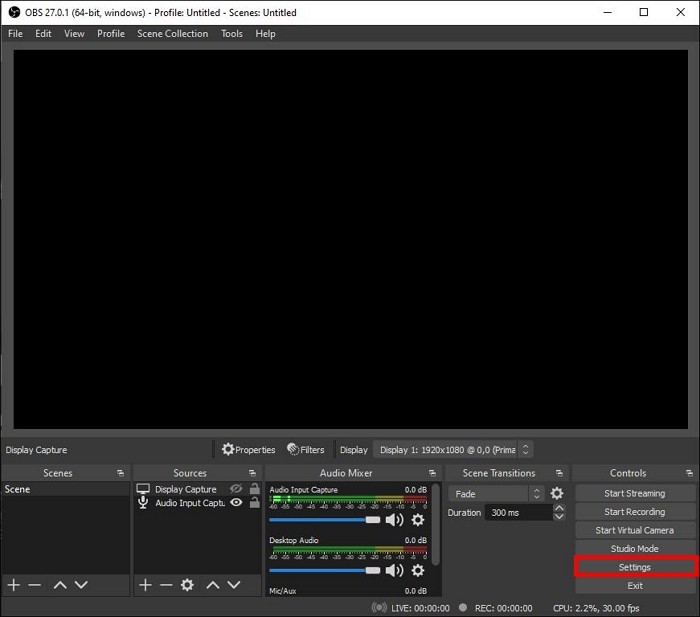Enable Studio Mode
Viewport: 700px width, 617px height.
coord(634,549)
